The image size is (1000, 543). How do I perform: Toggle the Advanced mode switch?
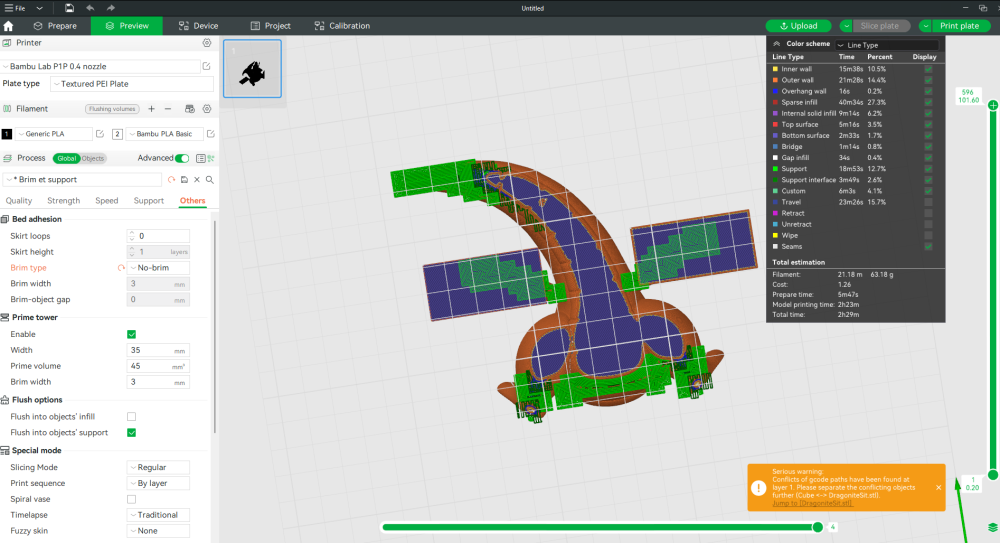[182, 158]
